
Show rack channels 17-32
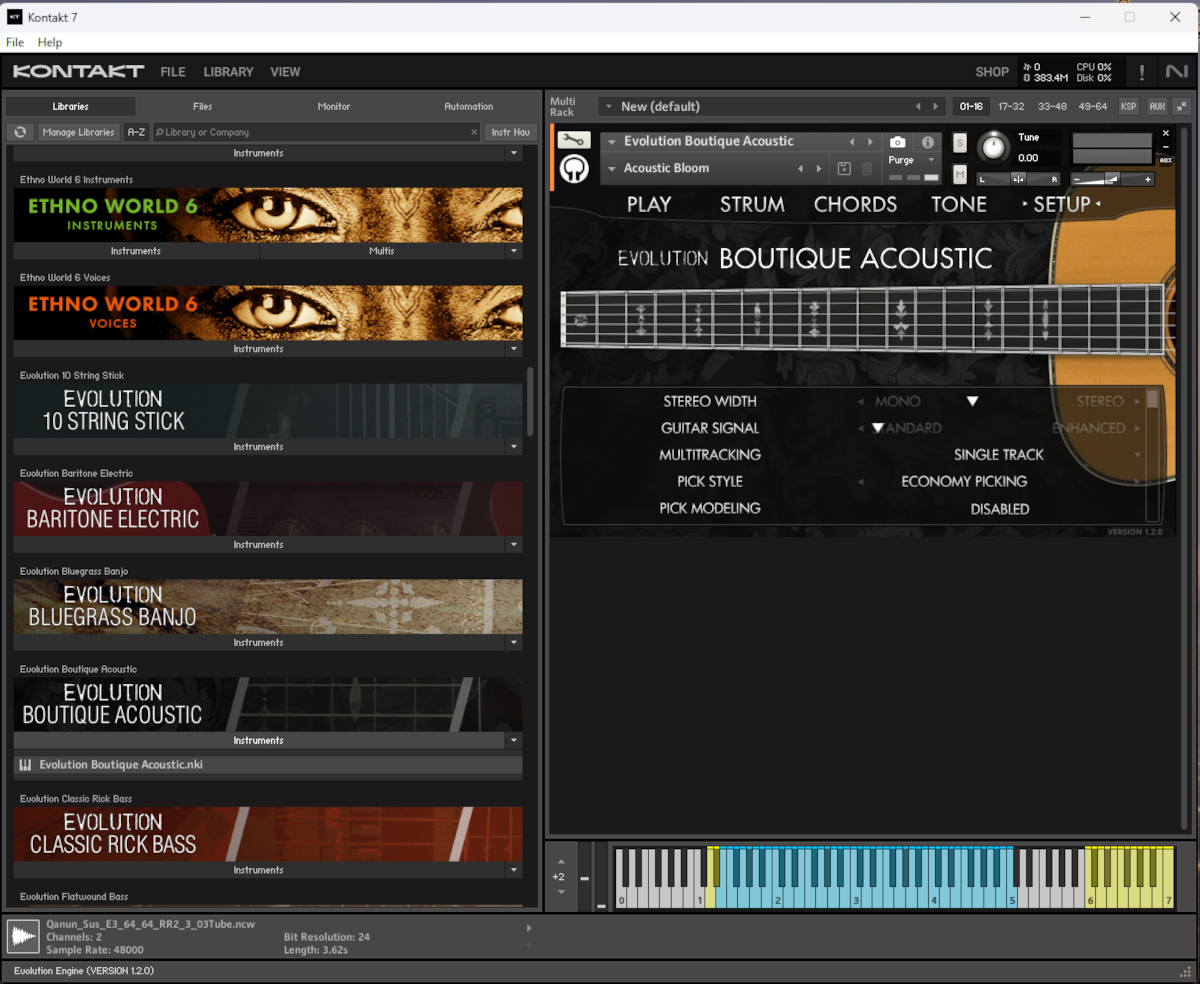point(1011,106)
